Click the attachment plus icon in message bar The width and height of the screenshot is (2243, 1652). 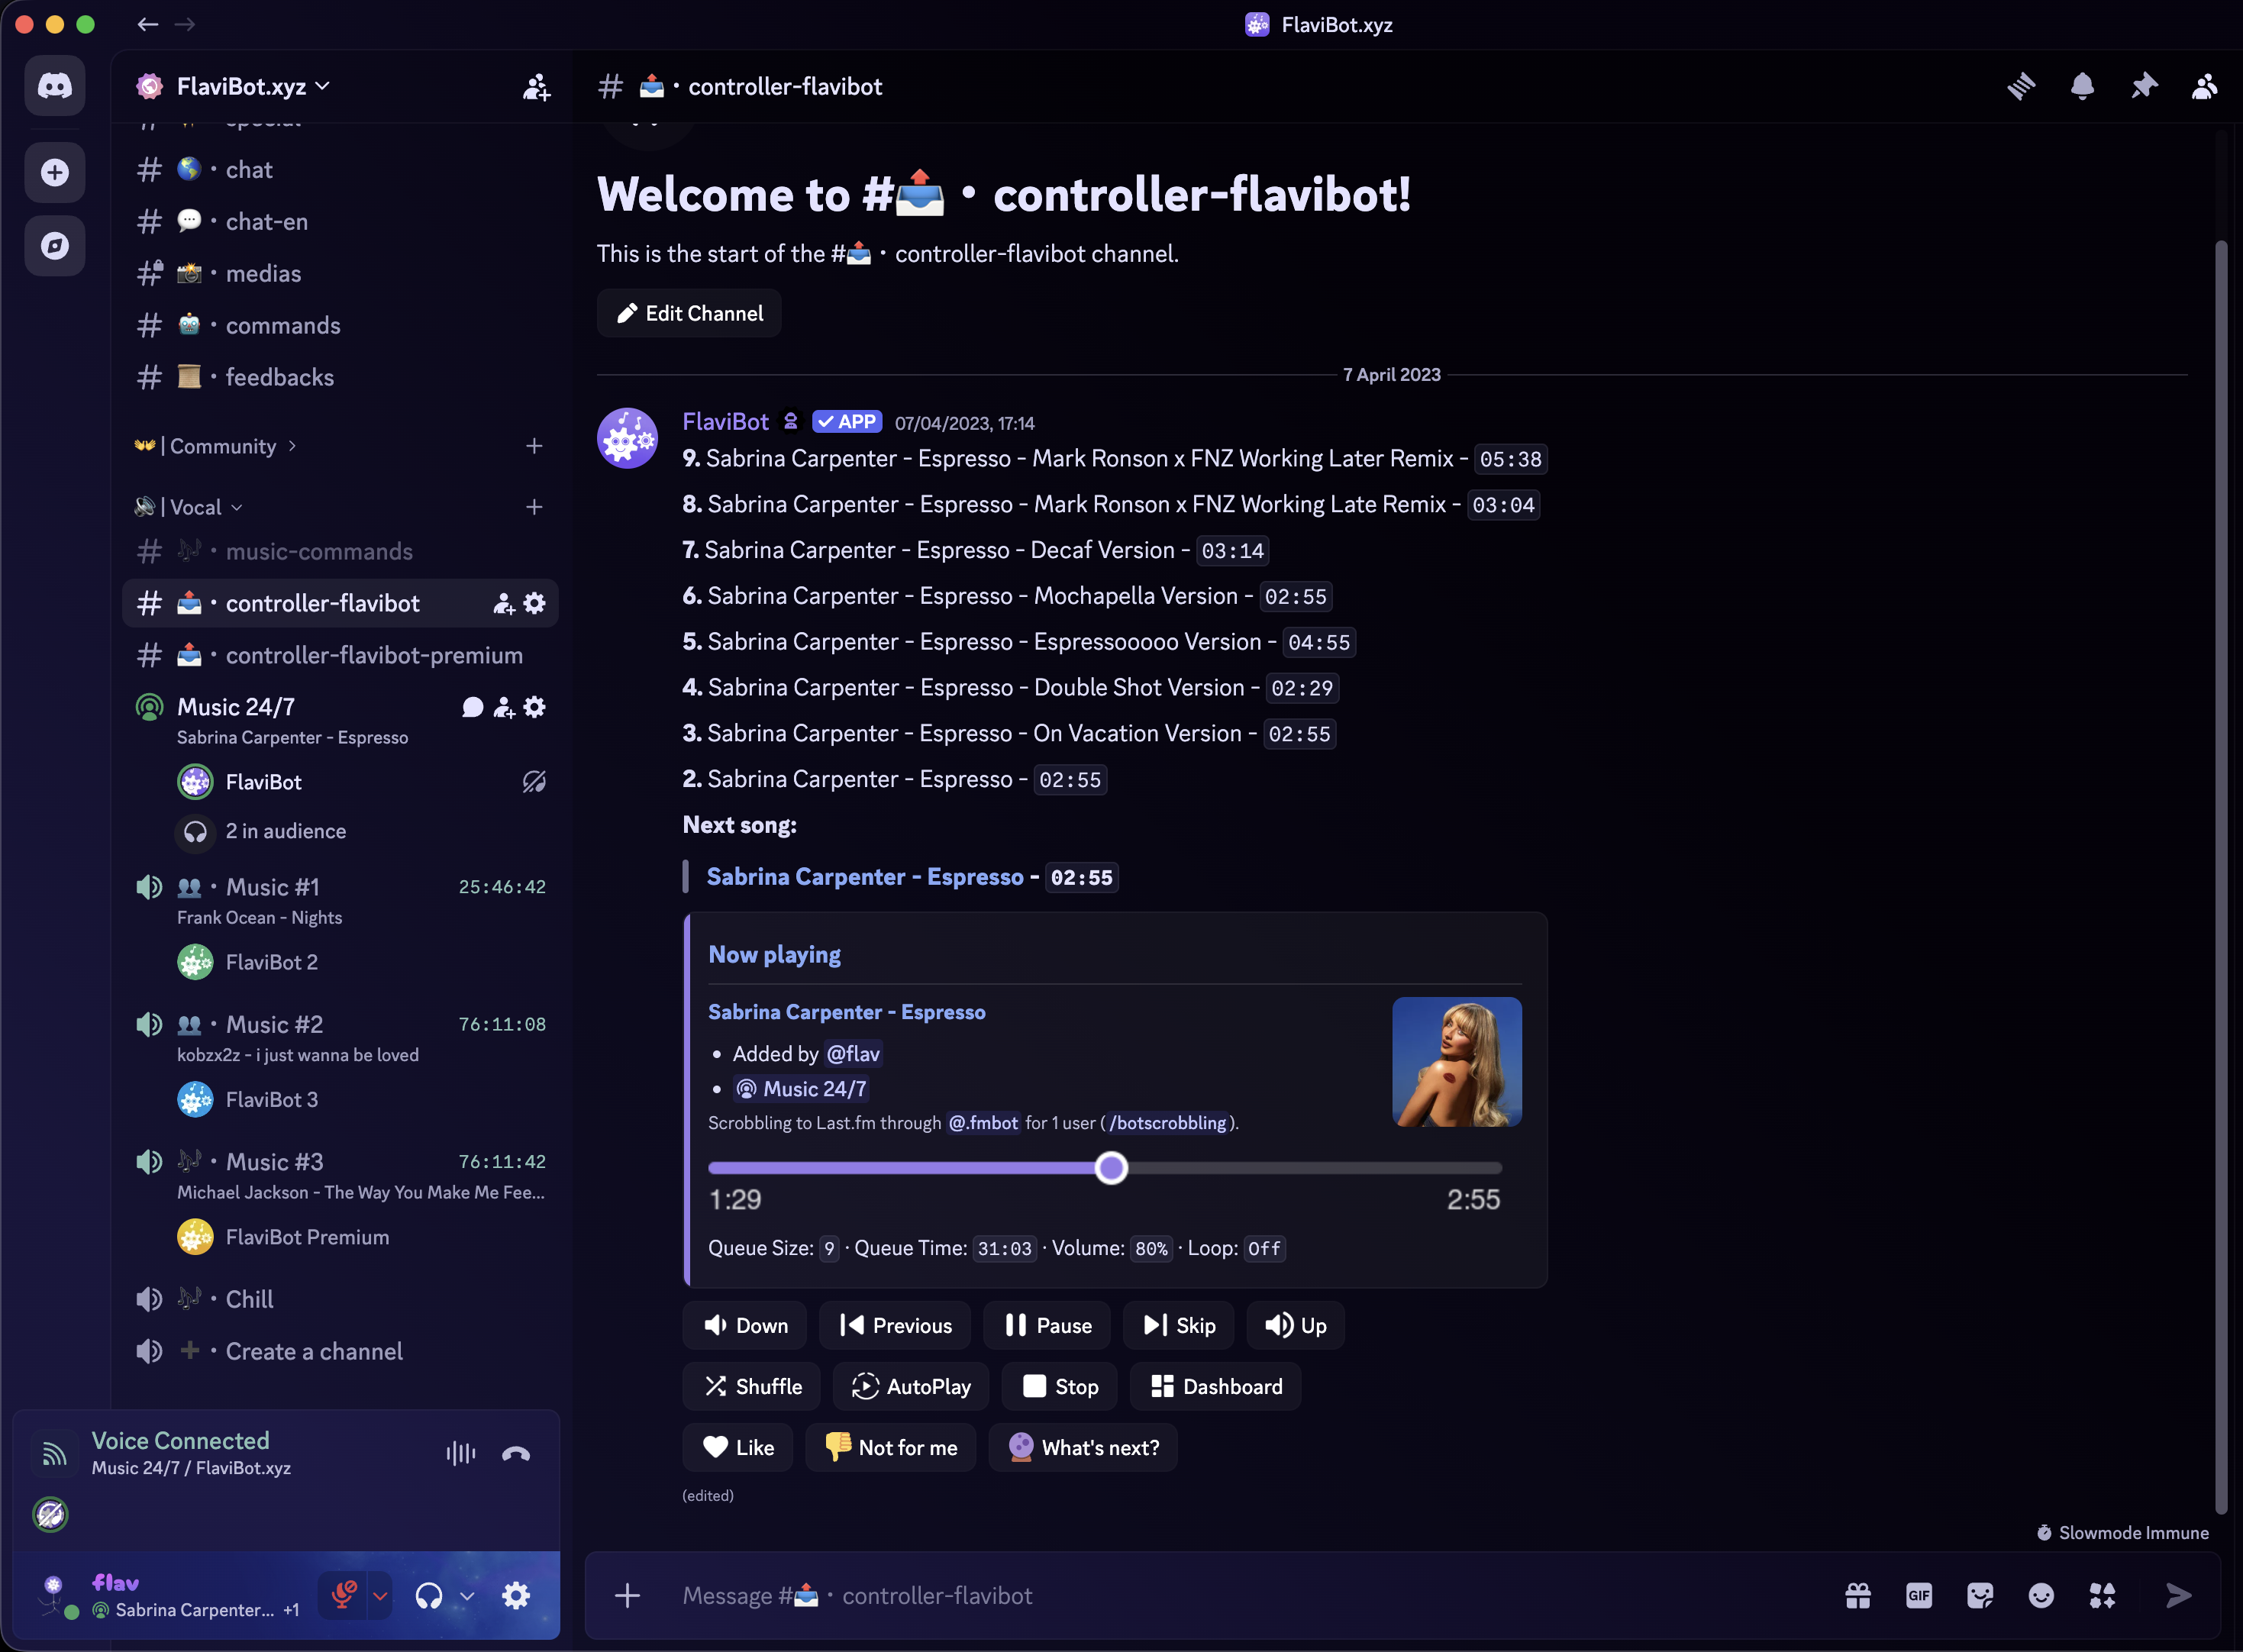627,1595
